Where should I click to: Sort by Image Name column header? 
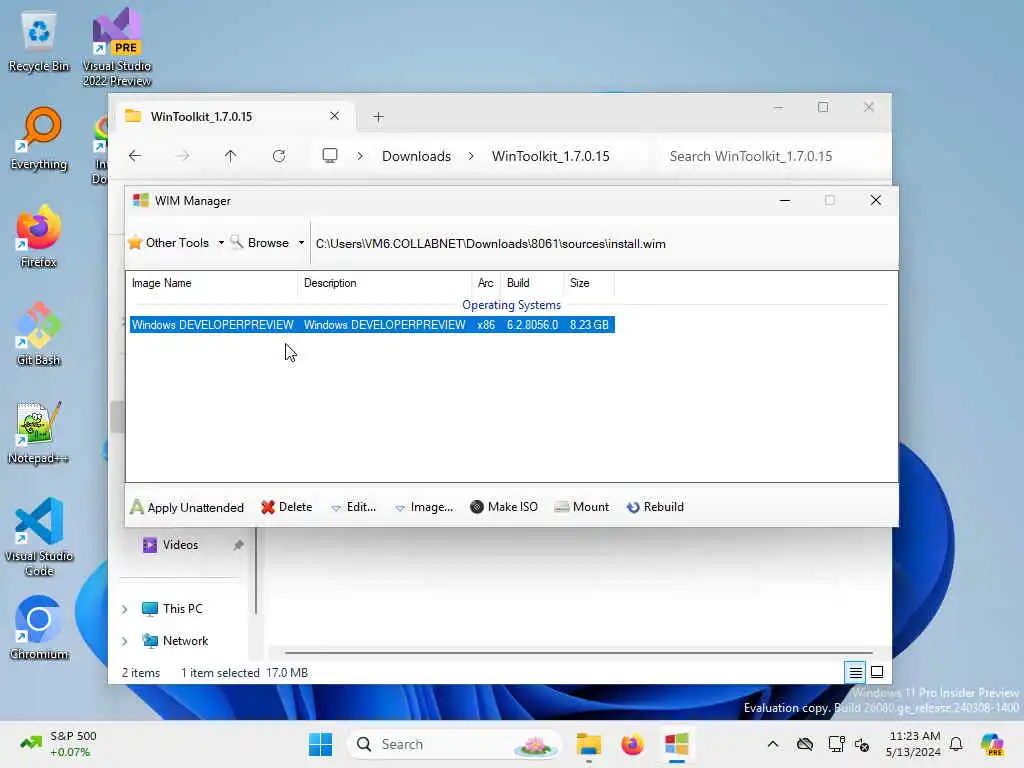pos(212,283)
